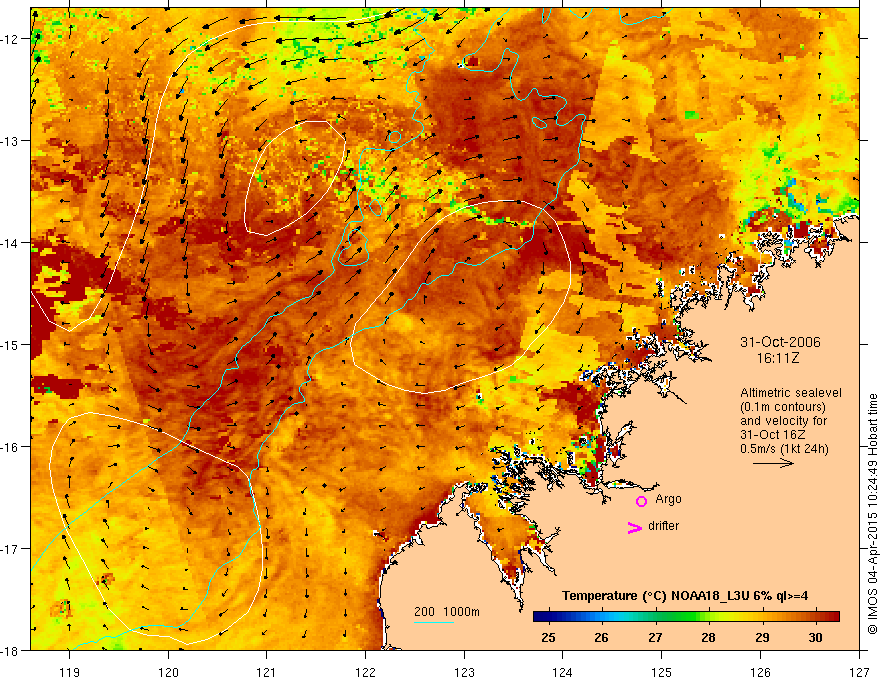
Task: Click the colorbar value 26
Action: click(x=602, y=637)
